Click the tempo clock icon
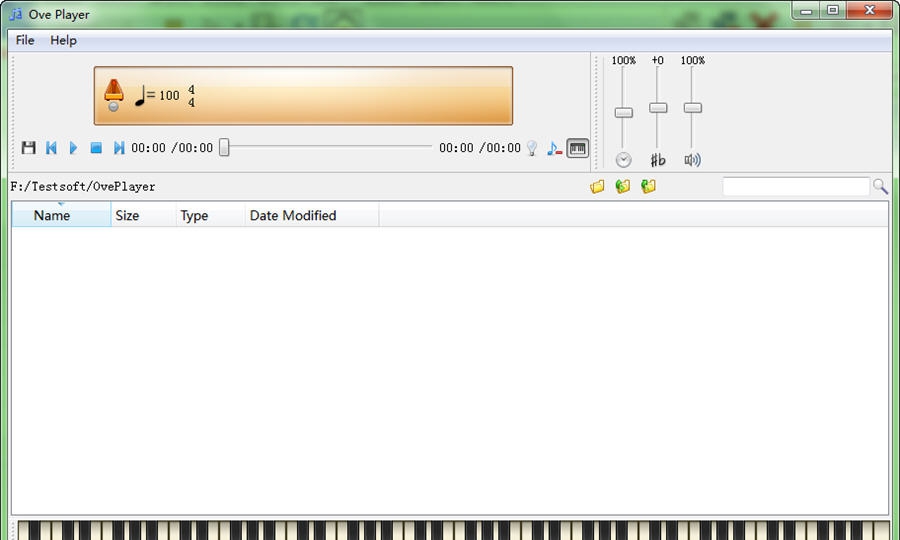 pos(623,160)
